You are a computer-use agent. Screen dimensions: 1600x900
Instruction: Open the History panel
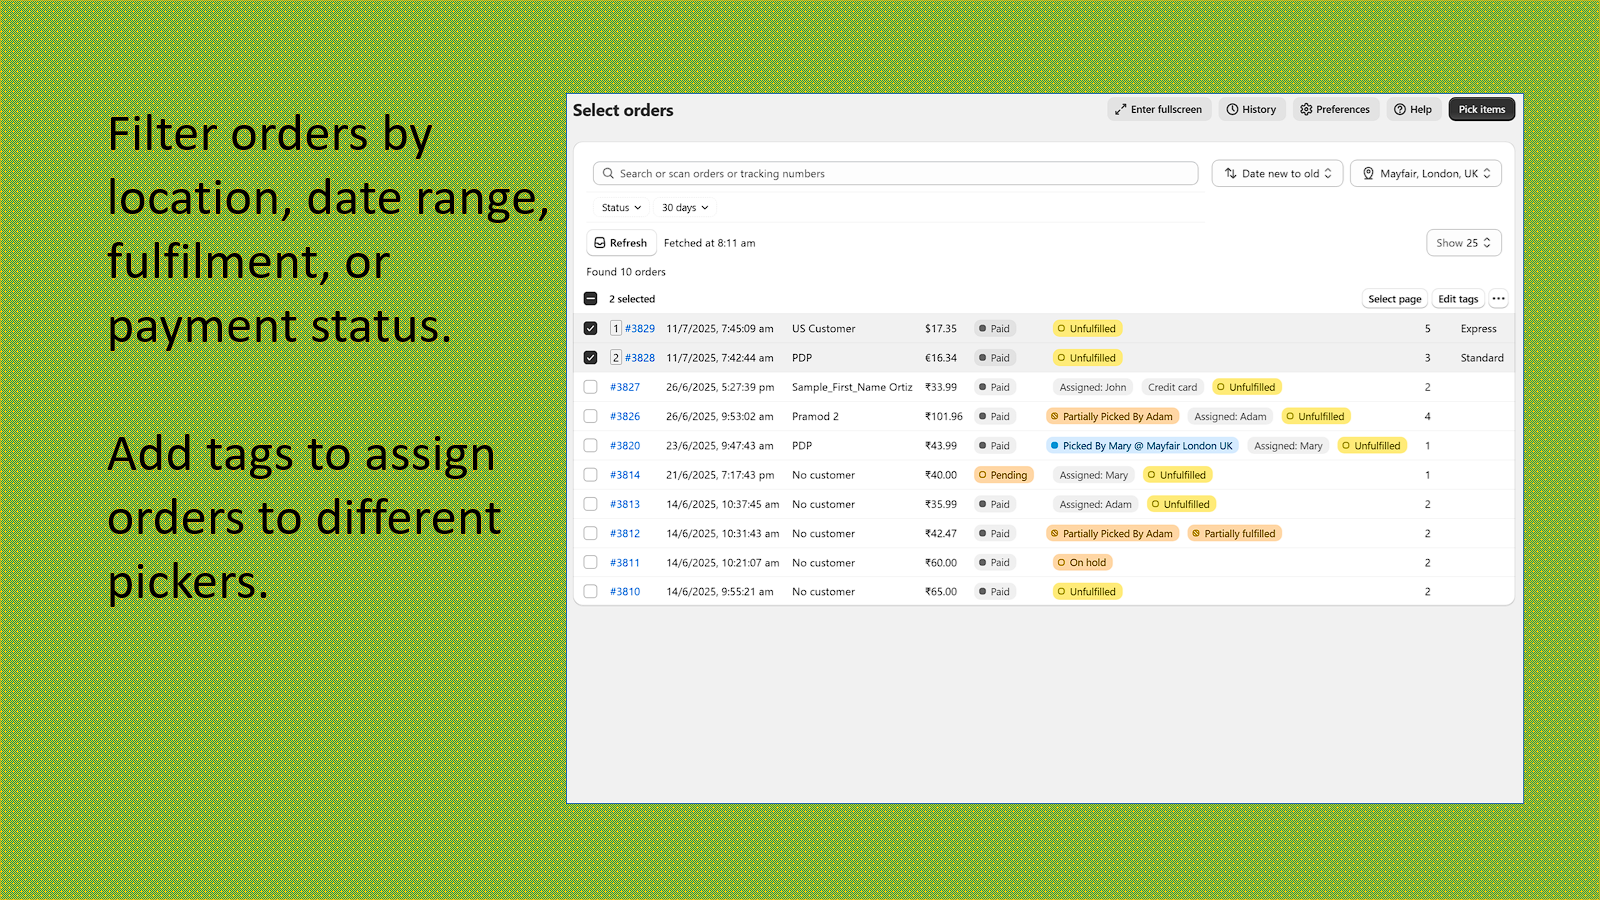(x=1251, y=110)
